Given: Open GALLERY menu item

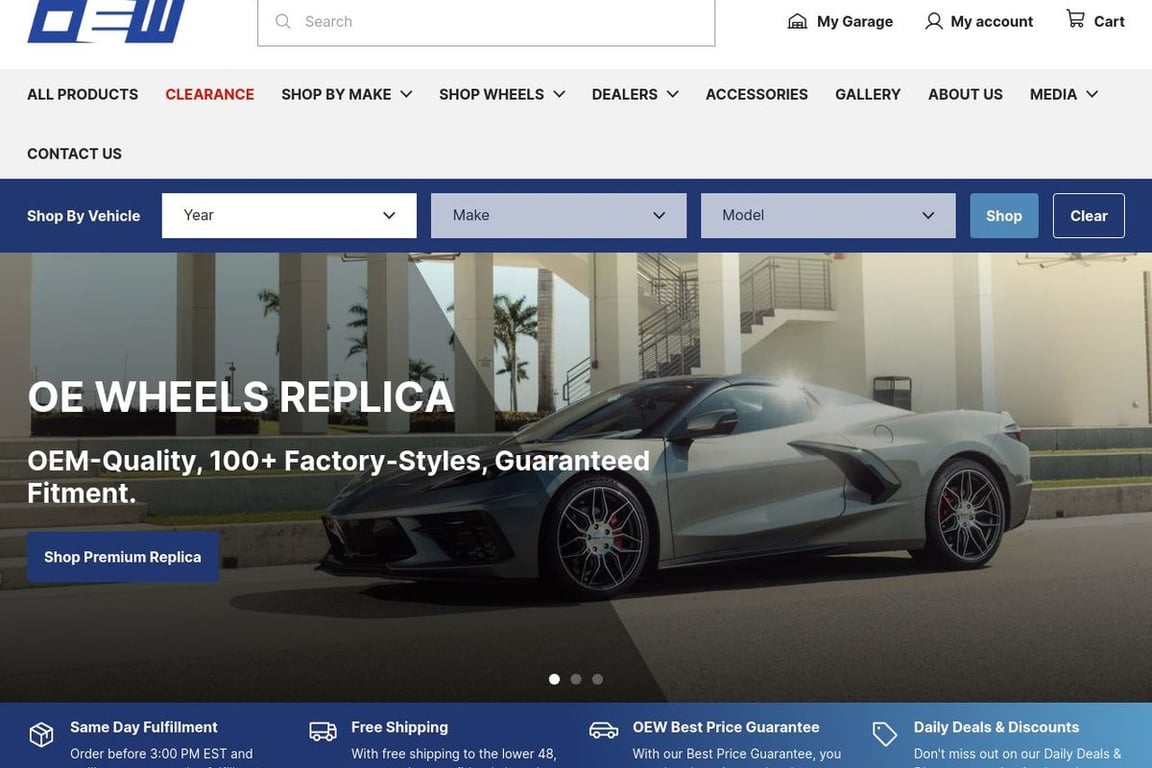Looking at the screenshot, I should coord(868,94).
